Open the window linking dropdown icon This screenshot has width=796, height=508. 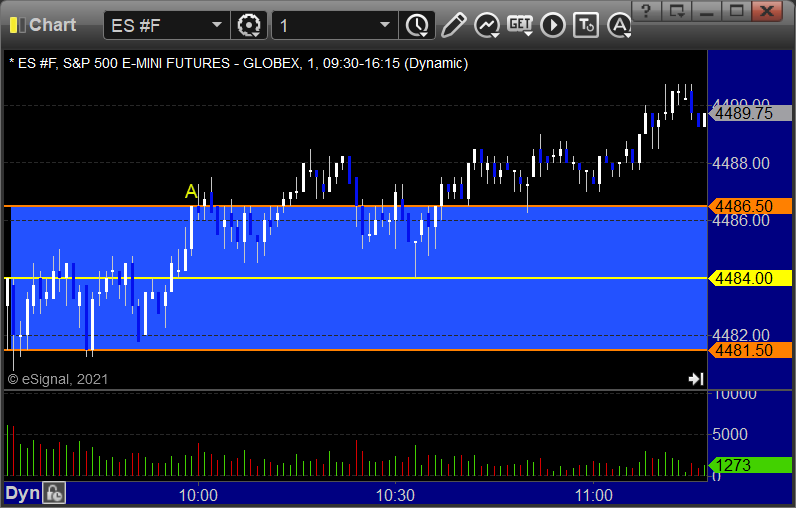(677, 11)
